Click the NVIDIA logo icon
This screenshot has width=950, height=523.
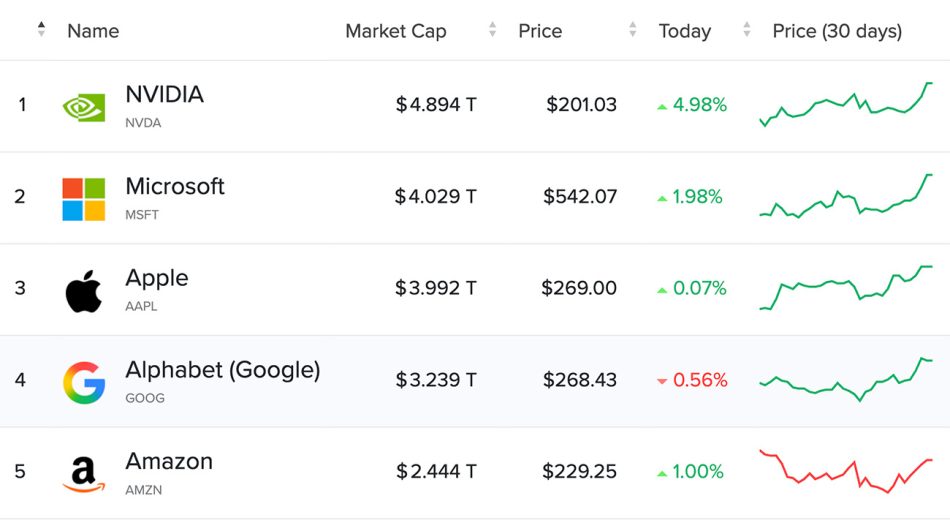(x=84, y=107)
